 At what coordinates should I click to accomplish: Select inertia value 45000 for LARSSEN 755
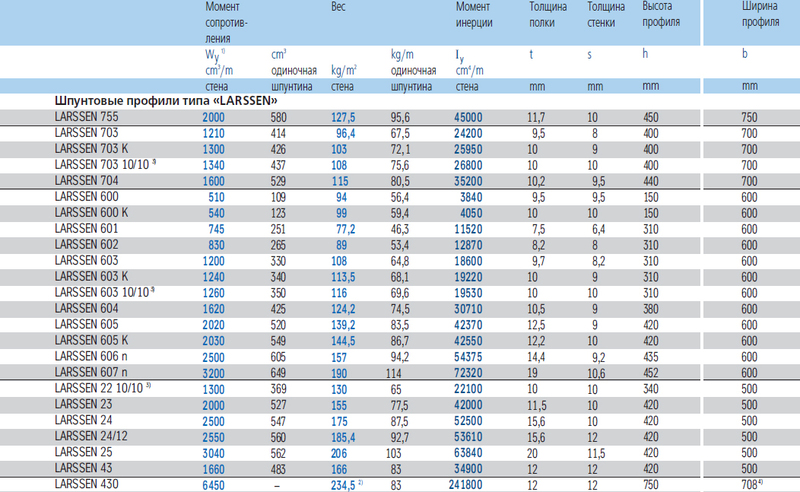coord(468,117)
